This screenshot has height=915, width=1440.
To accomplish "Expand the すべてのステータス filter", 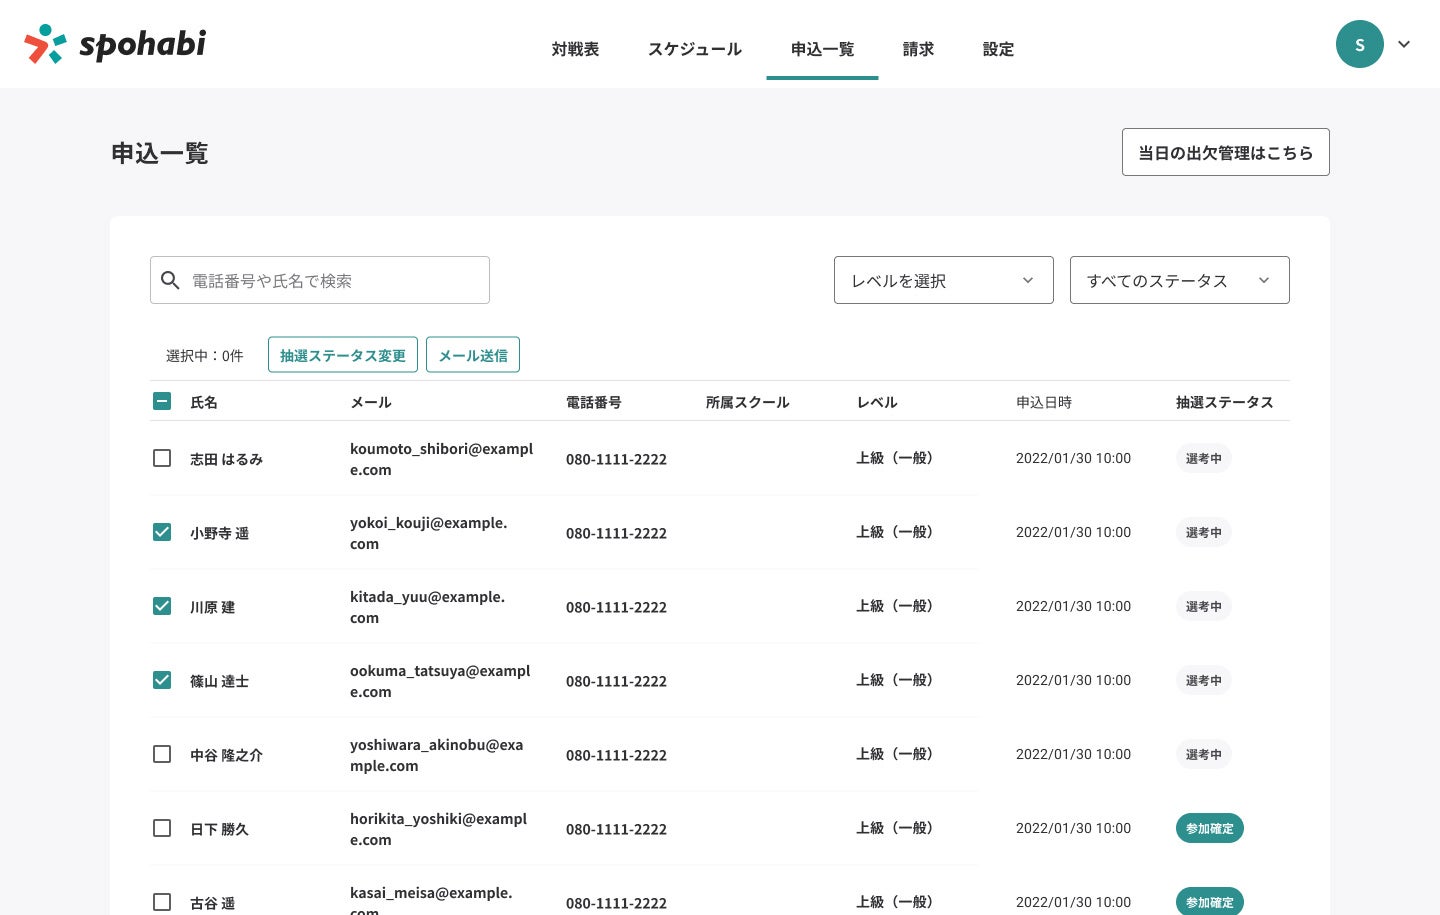I will point(1179,280).
